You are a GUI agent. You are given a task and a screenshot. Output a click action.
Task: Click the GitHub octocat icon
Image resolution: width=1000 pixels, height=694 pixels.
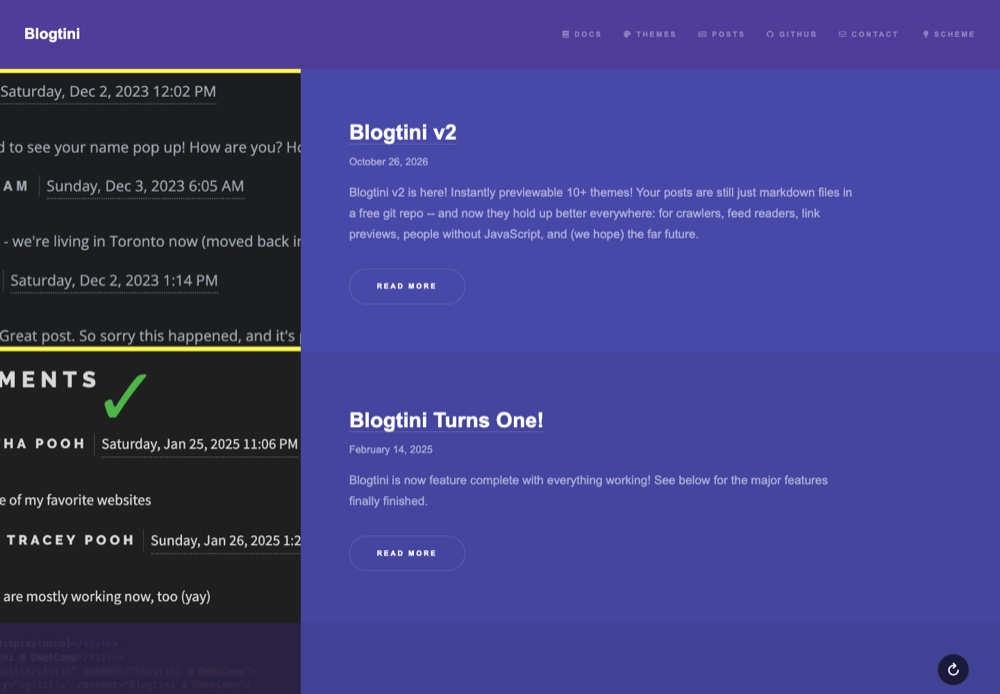(x=770, y=34)
